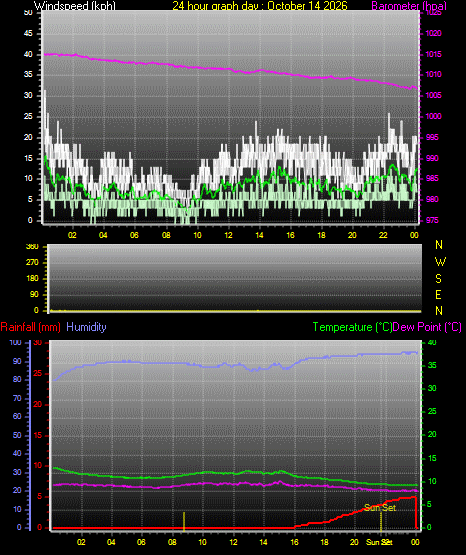Click 5 on the windspeed axis
Screen dimensions: 466x555
[30, 200]
